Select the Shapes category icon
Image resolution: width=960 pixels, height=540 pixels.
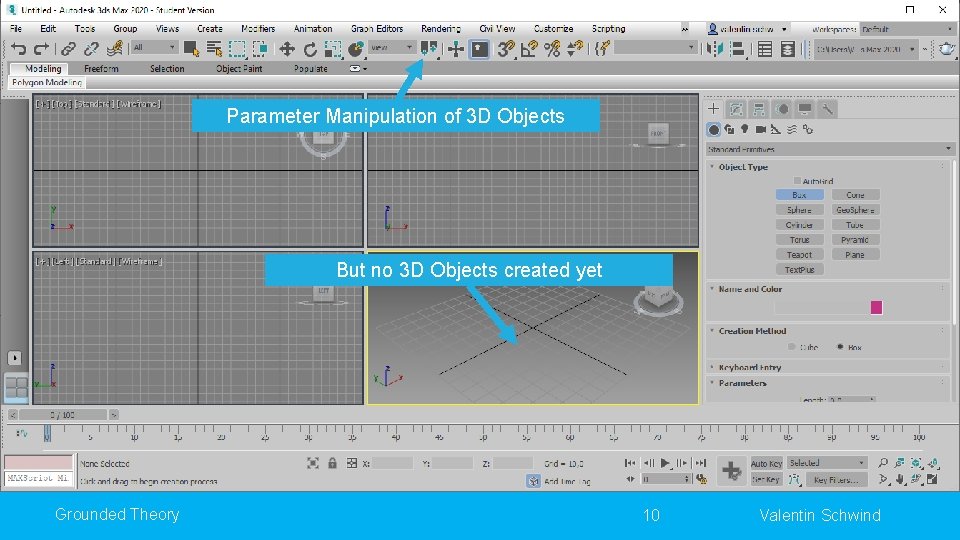[729, 129]
